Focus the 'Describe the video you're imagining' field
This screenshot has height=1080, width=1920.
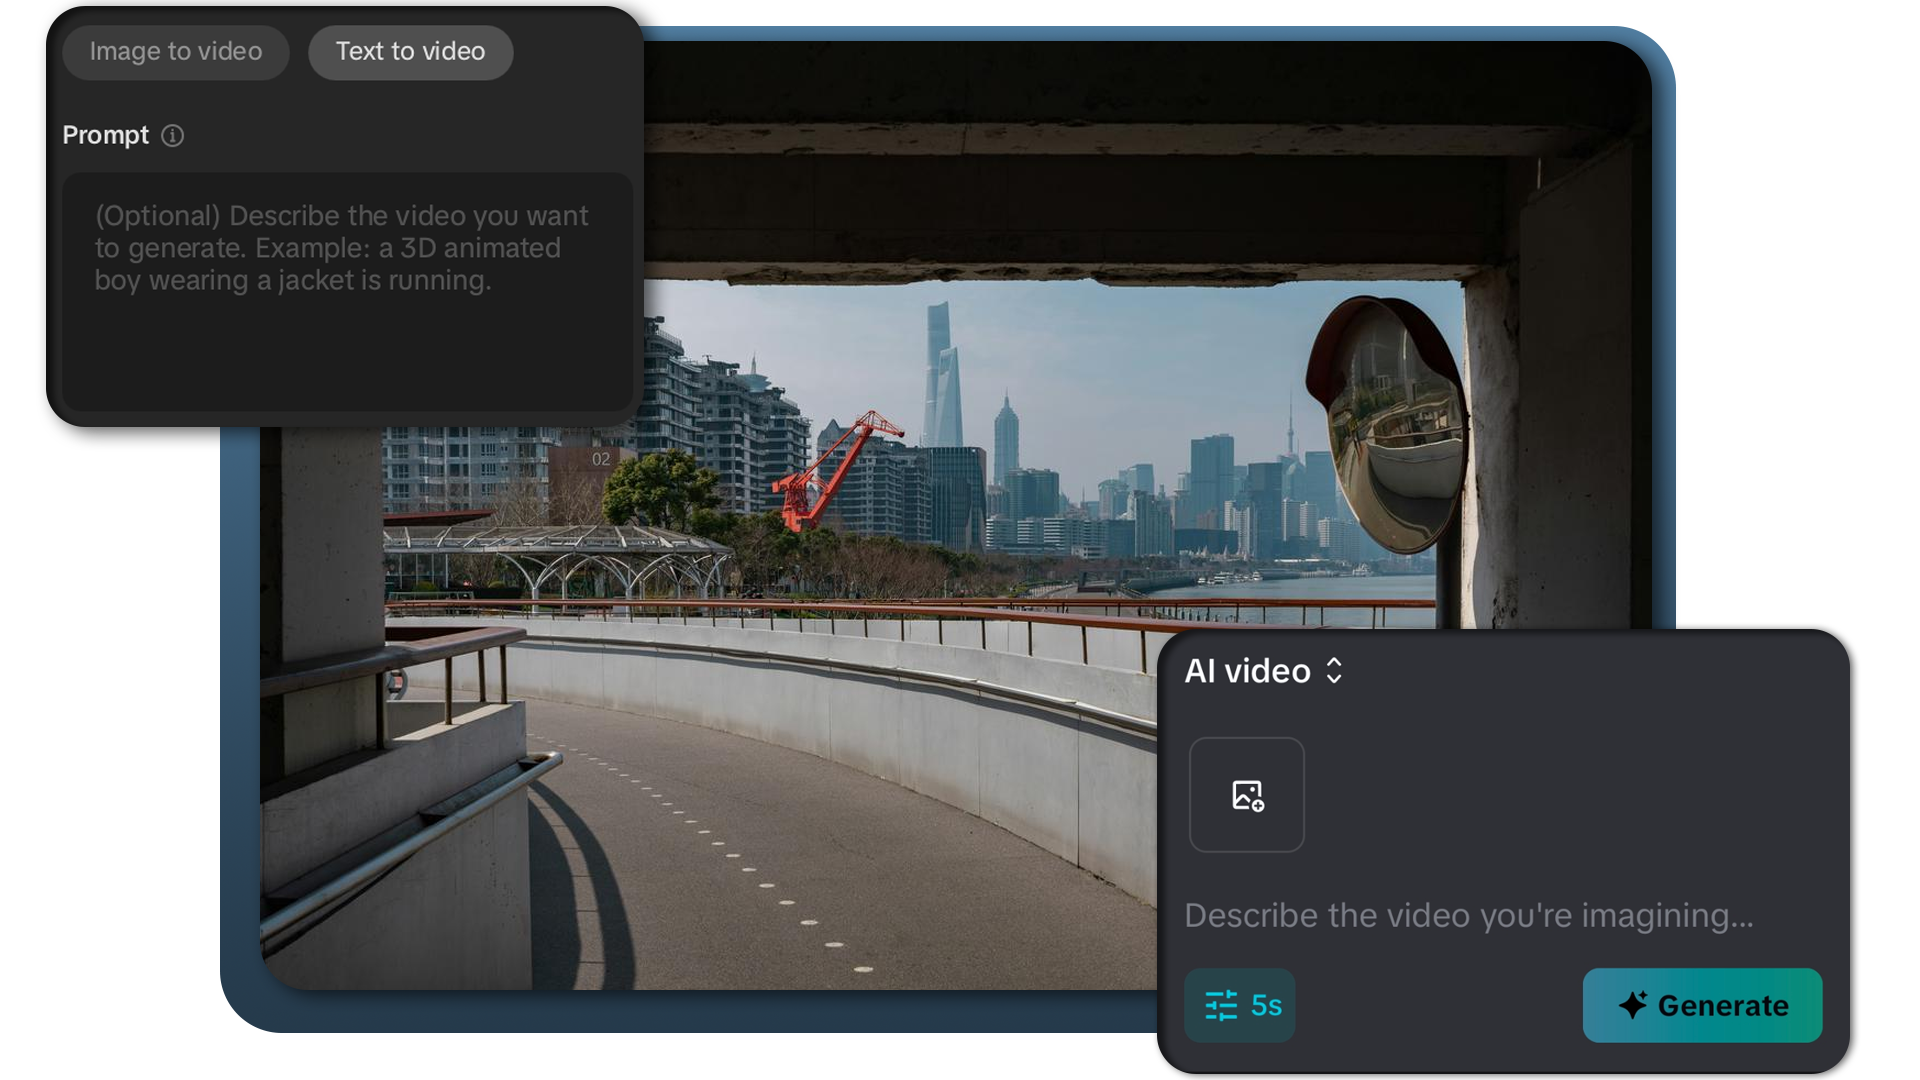(1468, 915)
